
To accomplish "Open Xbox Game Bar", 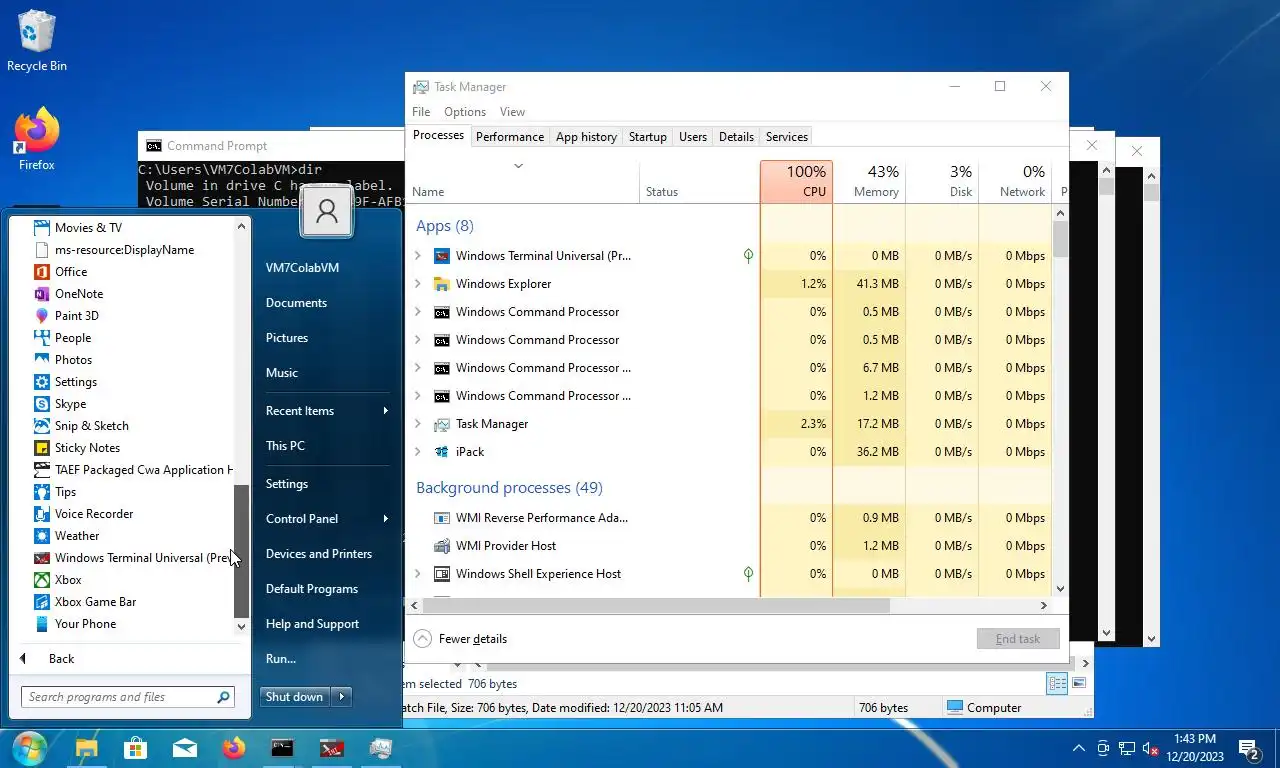I will coord(95,602).
